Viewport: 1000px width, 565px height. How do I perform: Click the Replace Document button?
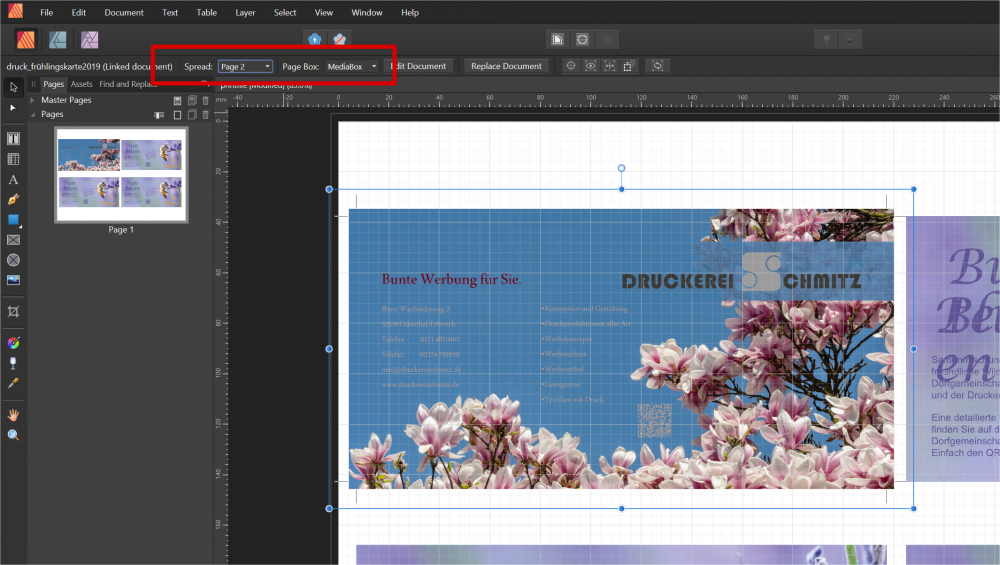click(x=506, y=66)
